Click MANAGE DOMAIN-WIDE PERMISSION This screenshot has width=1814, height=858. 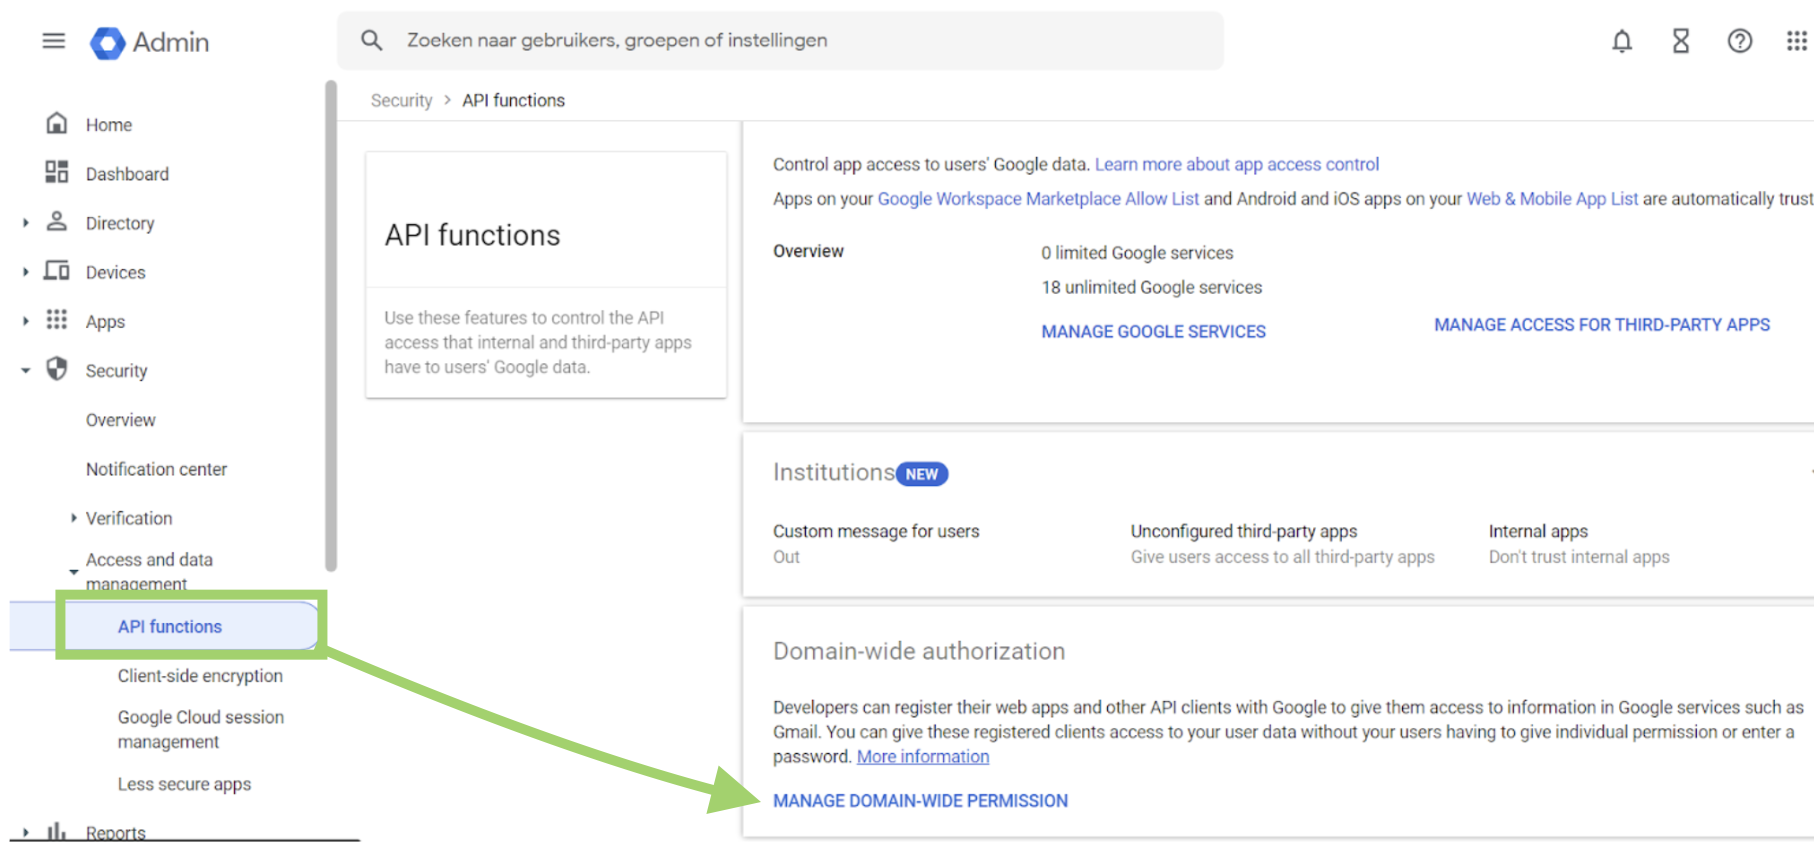pyautogui.click(x=920, y=801)
